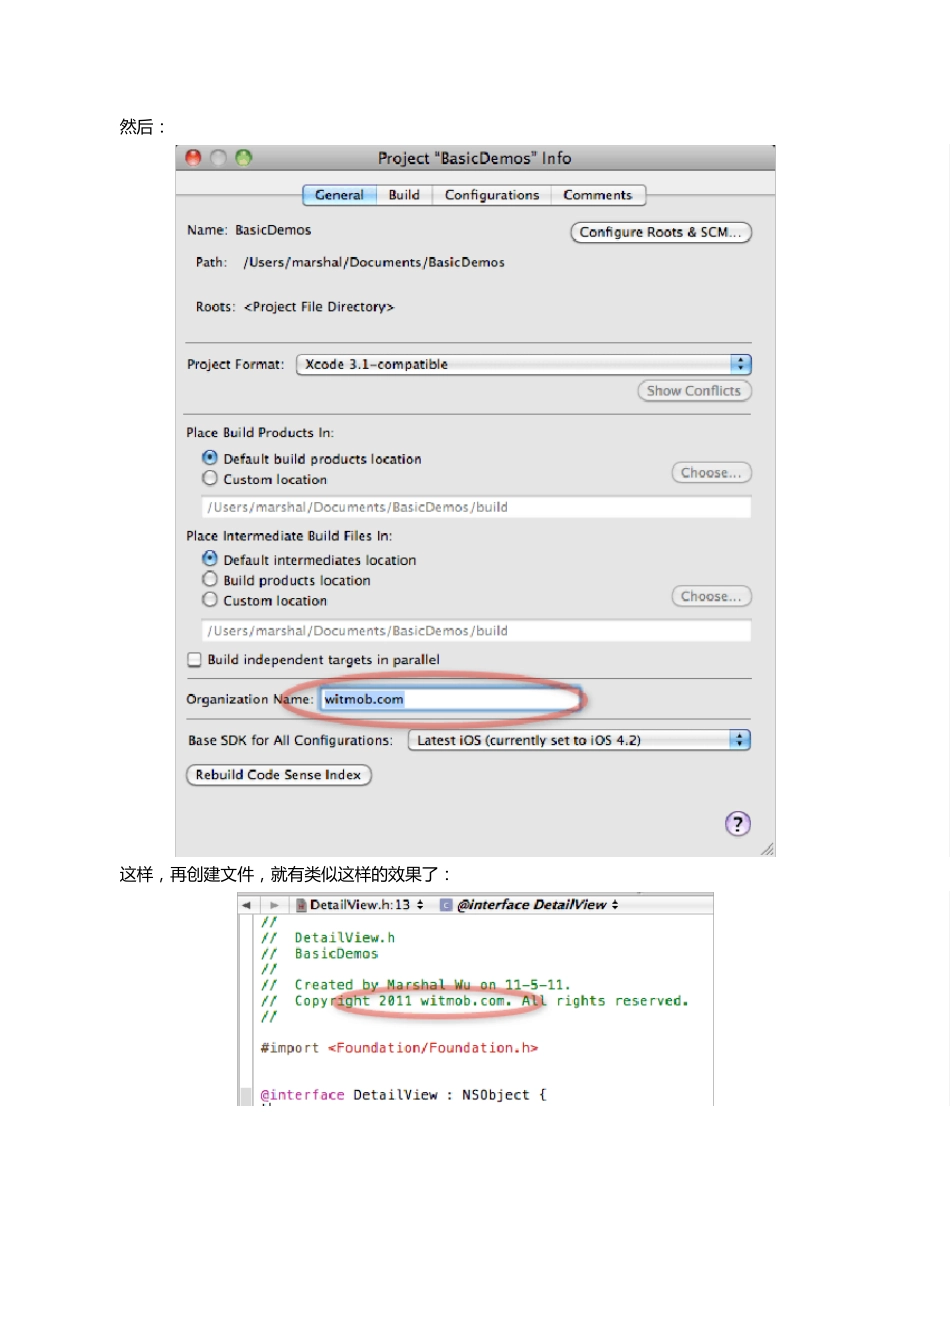Click the Organization Name text field

450,699
